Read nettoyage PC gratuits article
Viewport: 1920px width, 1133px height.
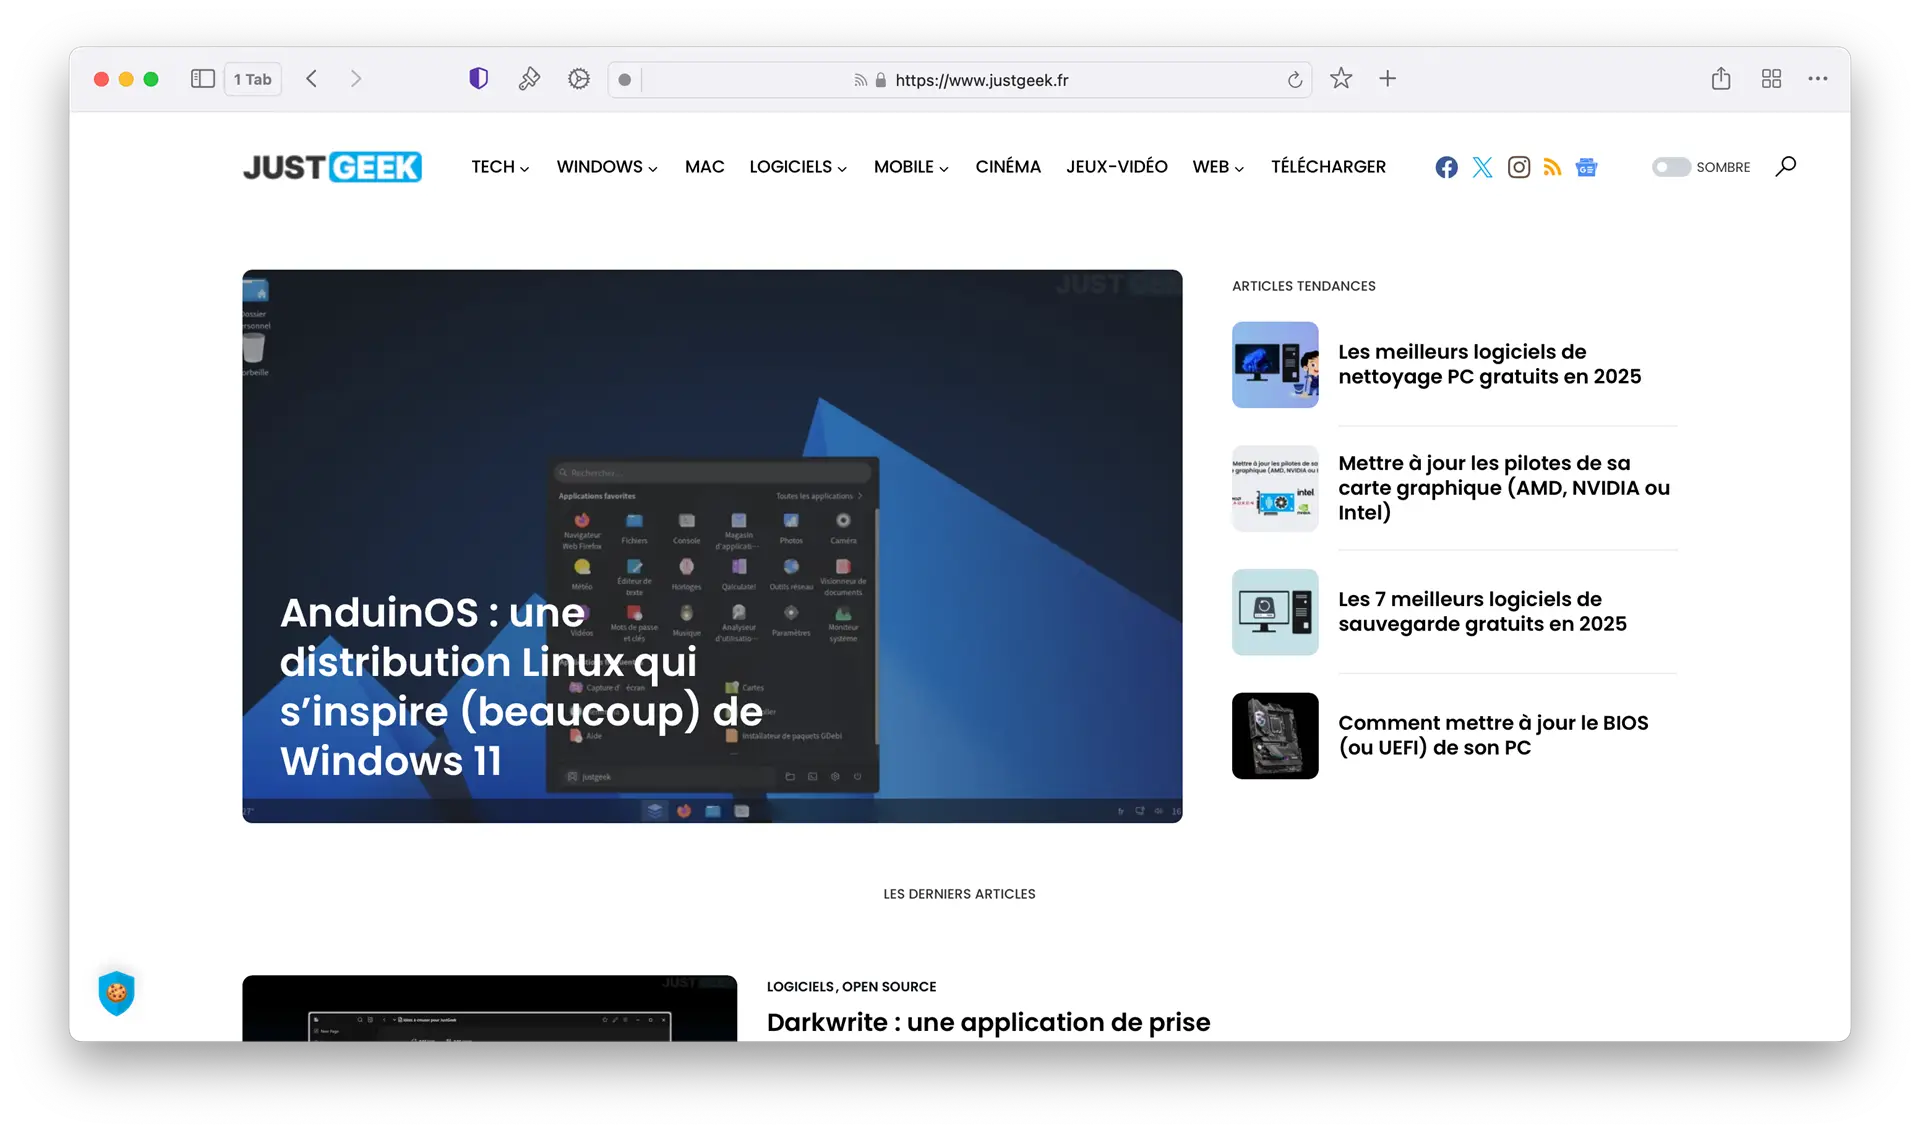click(x=1489, y=364)
